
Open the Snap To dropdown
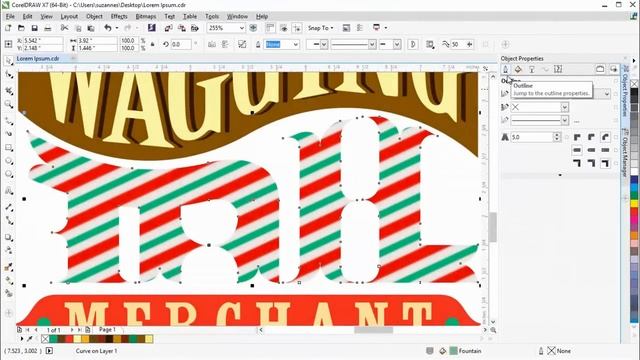[320, 28]
